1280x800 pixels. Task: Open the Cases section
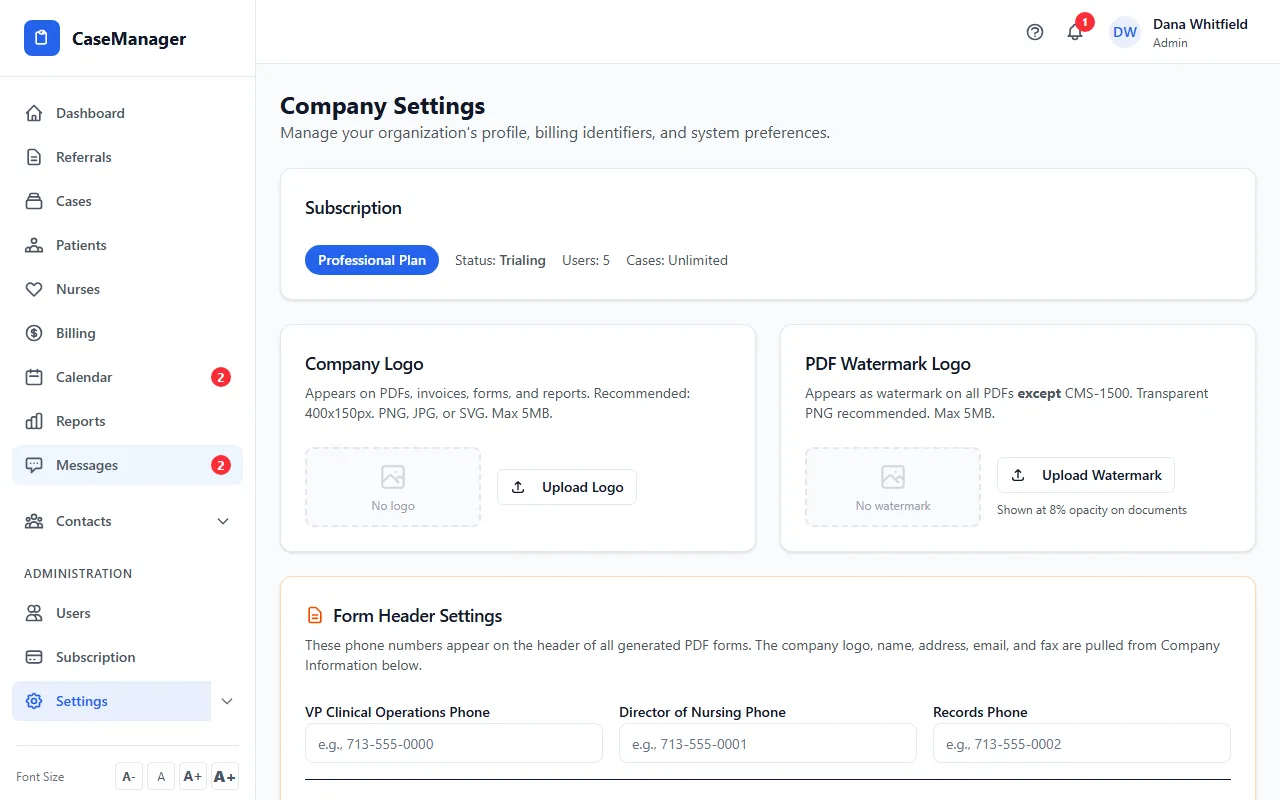pos(127,201)
